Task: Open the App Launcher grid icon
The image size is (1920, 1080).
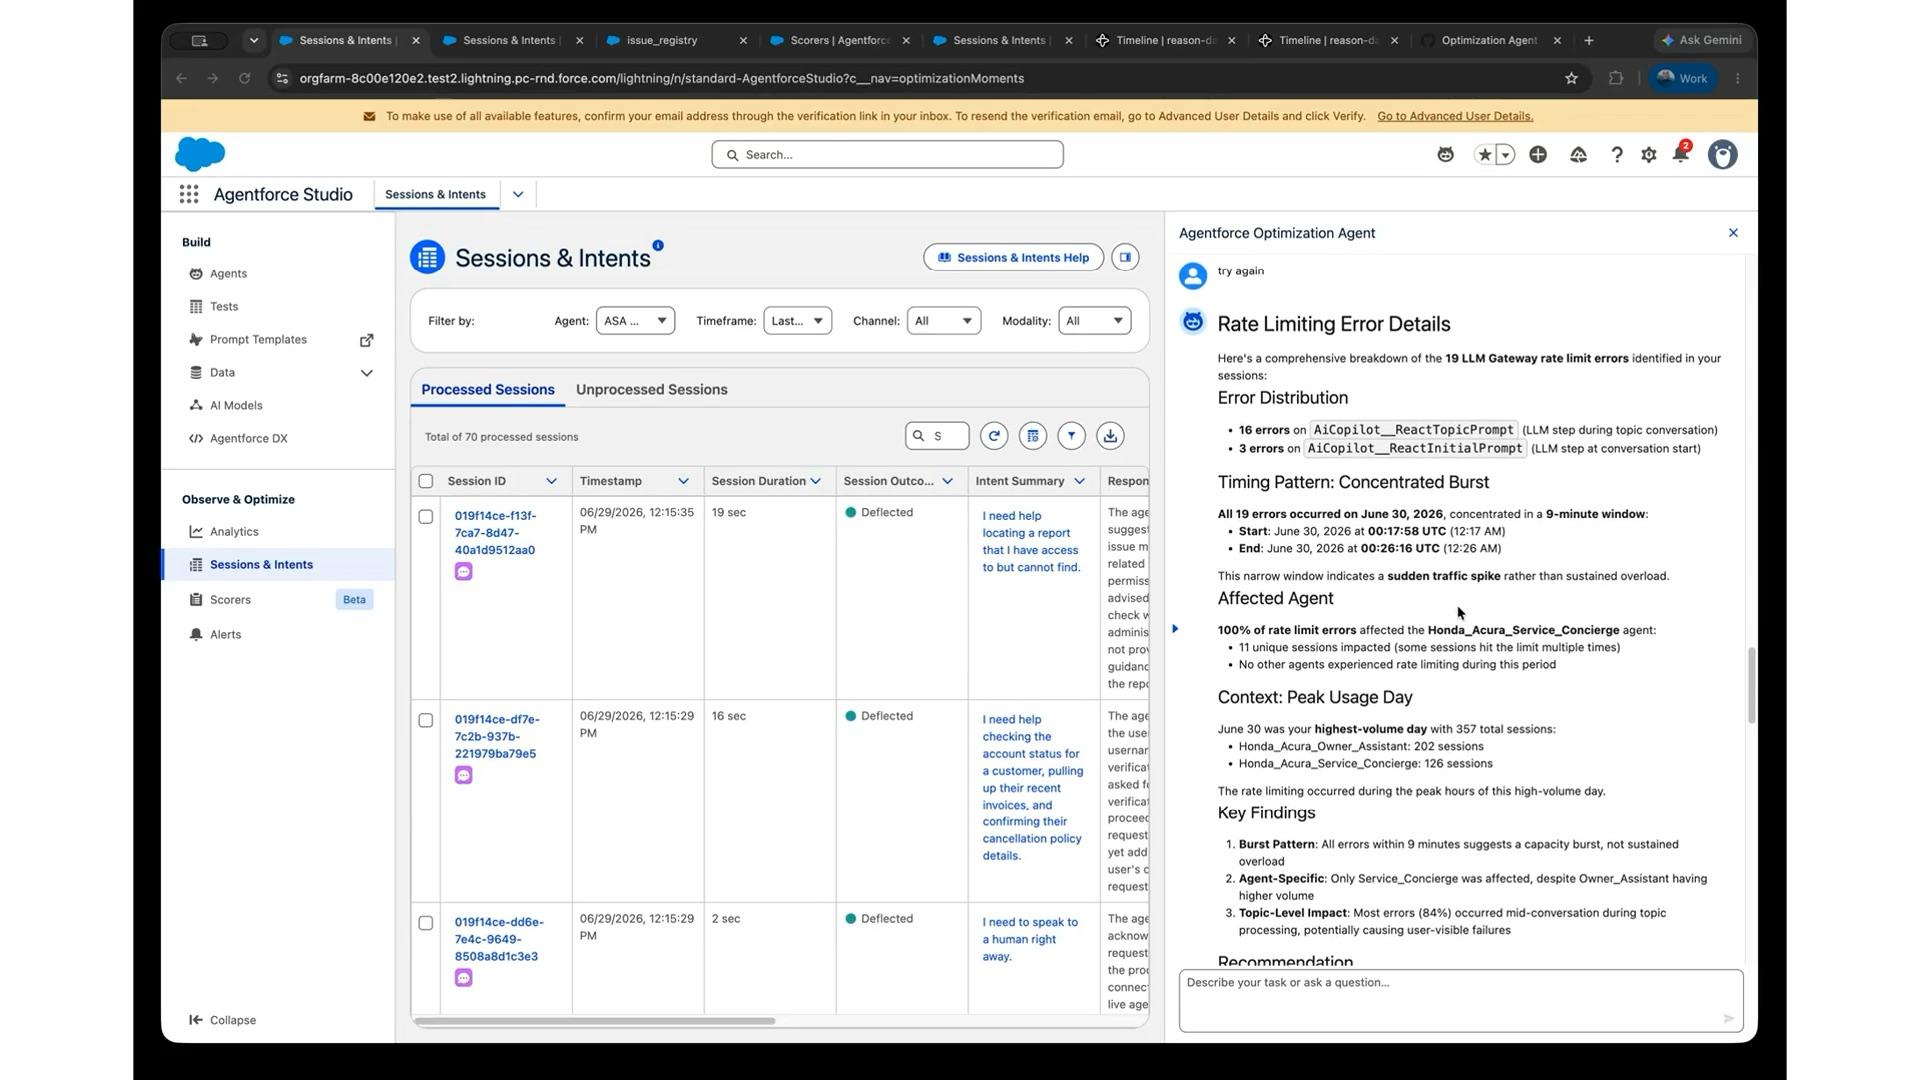Action: 189,195
